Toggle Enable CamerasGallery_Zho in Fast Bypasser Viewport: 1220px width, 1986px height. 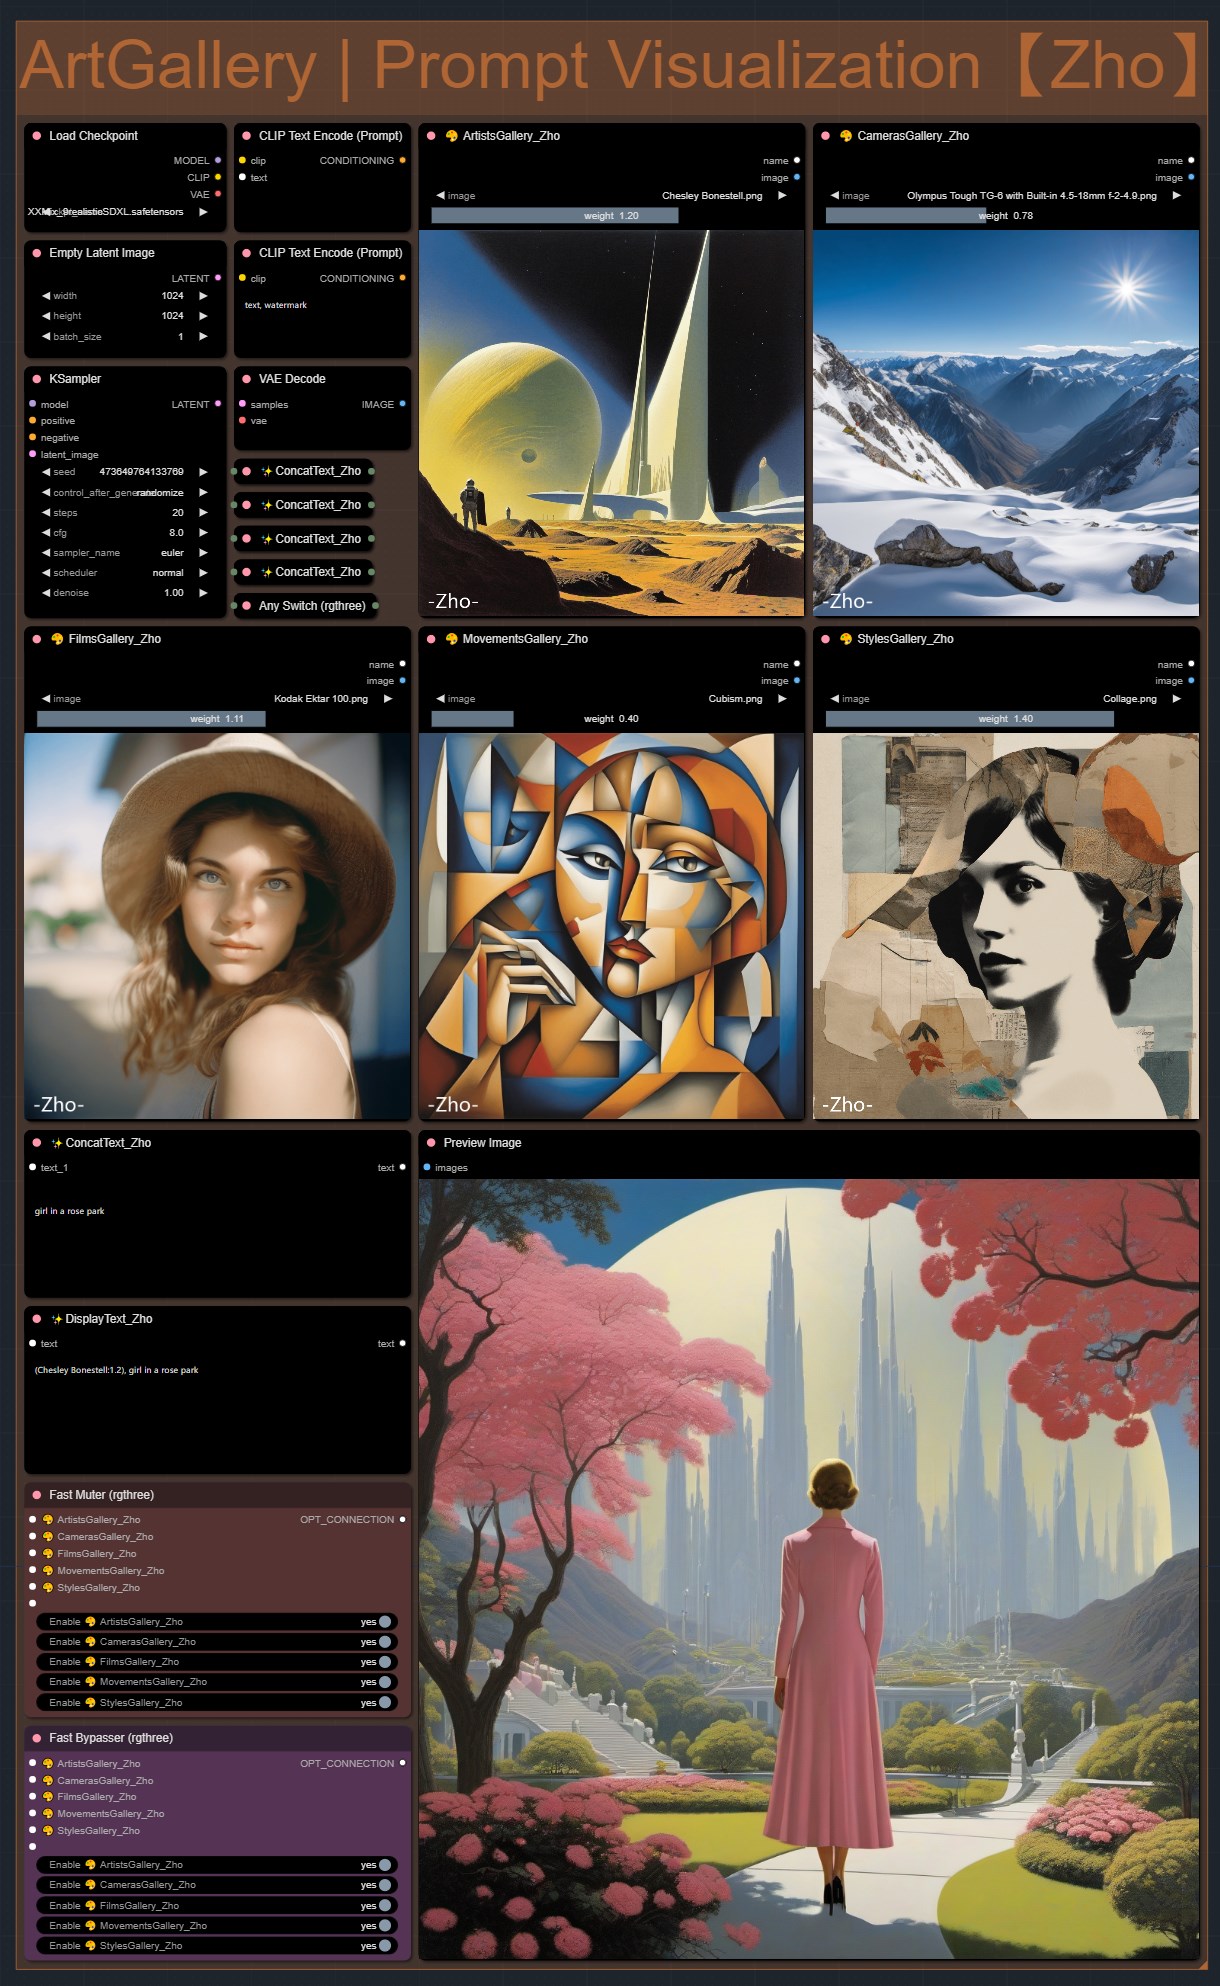[x=217, y=1885]
